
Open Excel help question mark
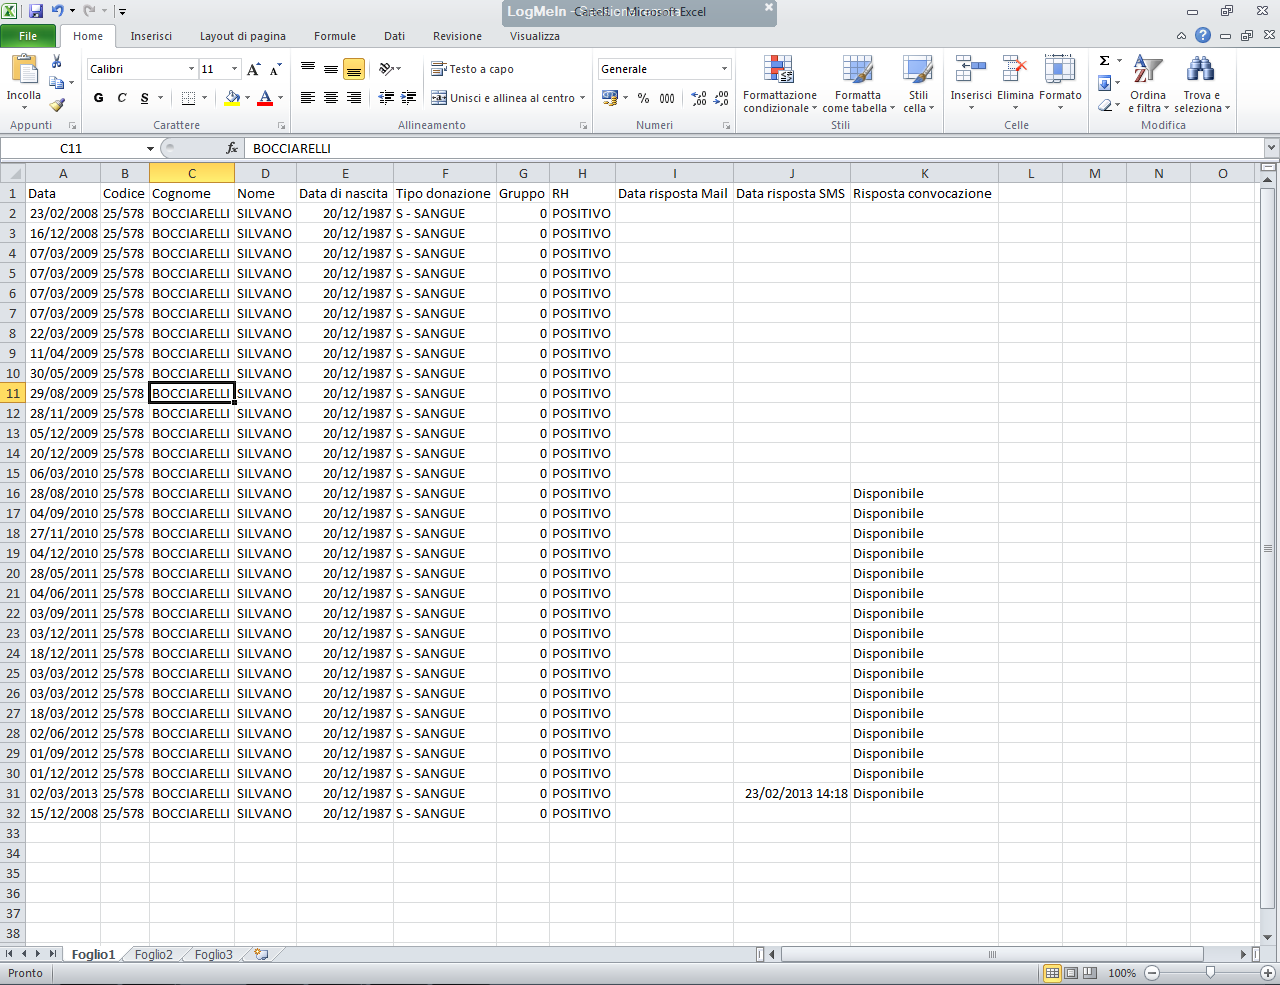click(1203, 35)
